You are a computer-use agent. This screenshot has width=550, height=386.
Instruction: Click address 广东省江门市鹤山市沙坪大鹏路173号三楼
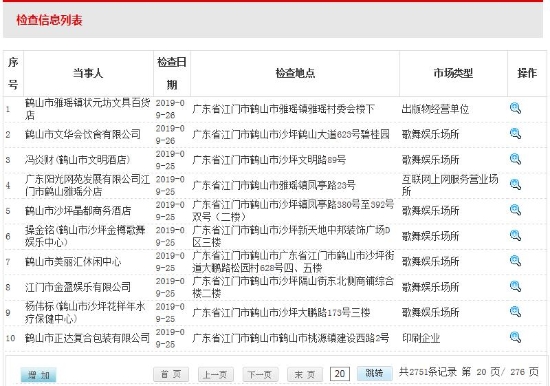(281, 312)
